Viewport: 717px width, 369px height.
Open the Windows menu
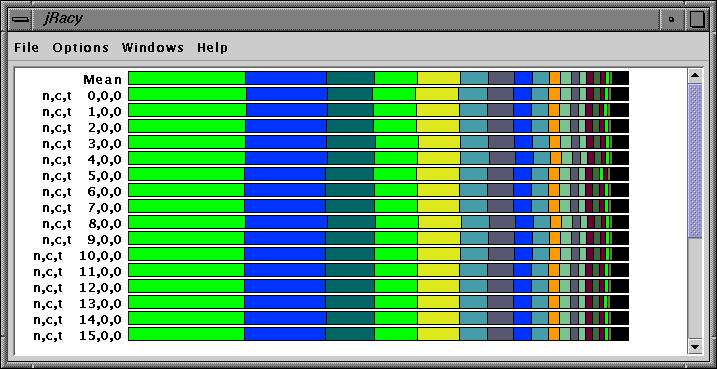[153, 48]
